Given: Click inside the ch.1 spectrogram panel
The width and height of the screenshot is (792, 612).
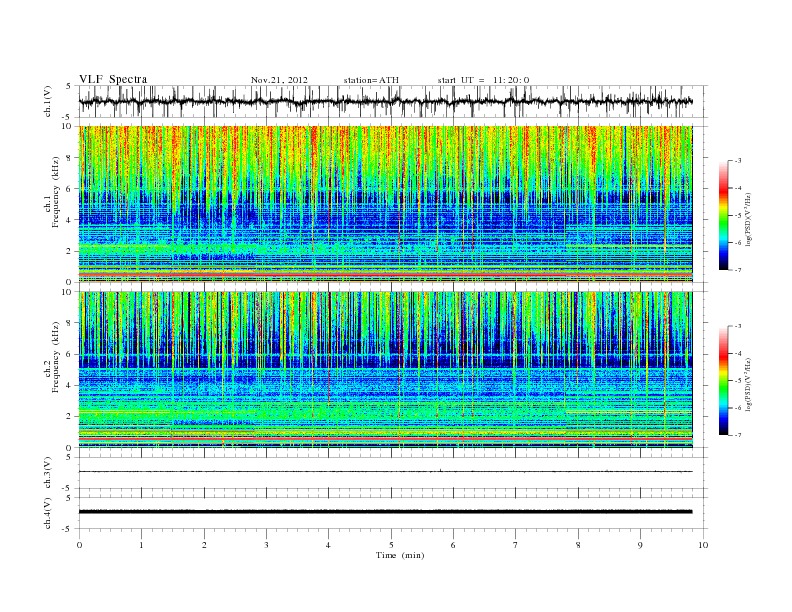Looking at the screenshot, I should click(x=385, y=204).
